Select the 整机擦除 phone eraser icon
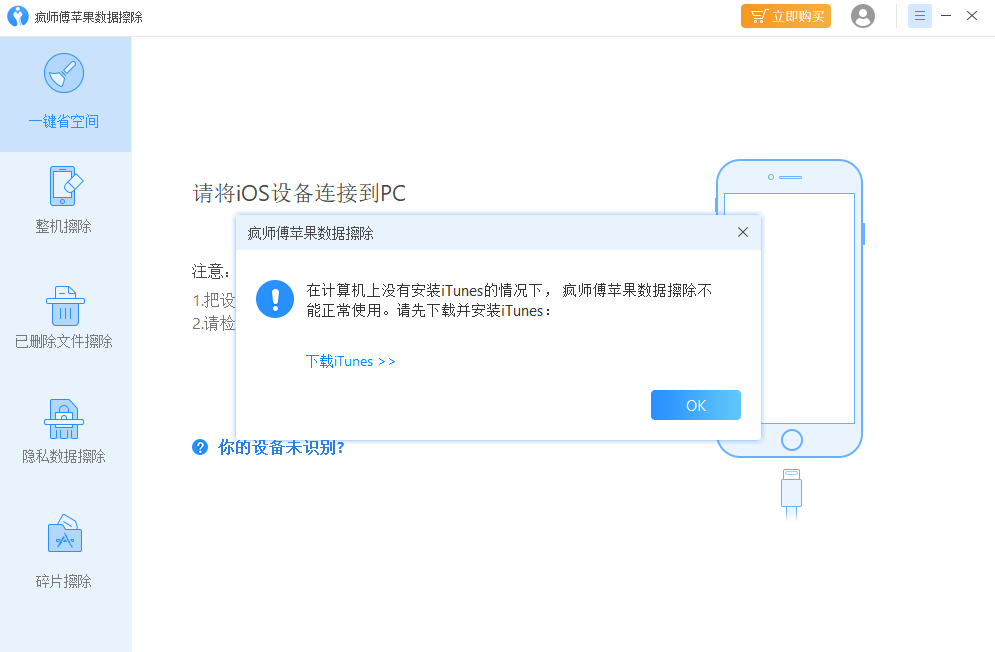 (x=65, y=186)
